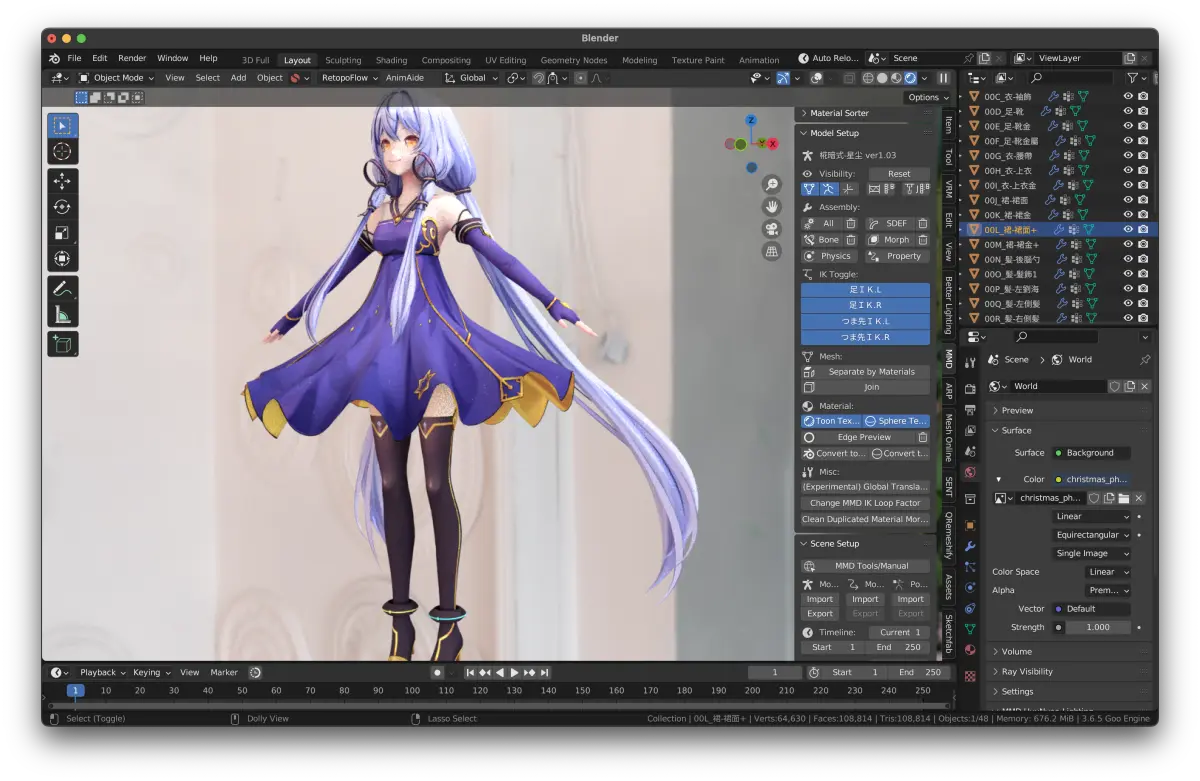This screenshot has height=781, width=1200.
Task: Toggle eye visibility for 00H_衣-上衣
Action: (x=1128, y=171)
